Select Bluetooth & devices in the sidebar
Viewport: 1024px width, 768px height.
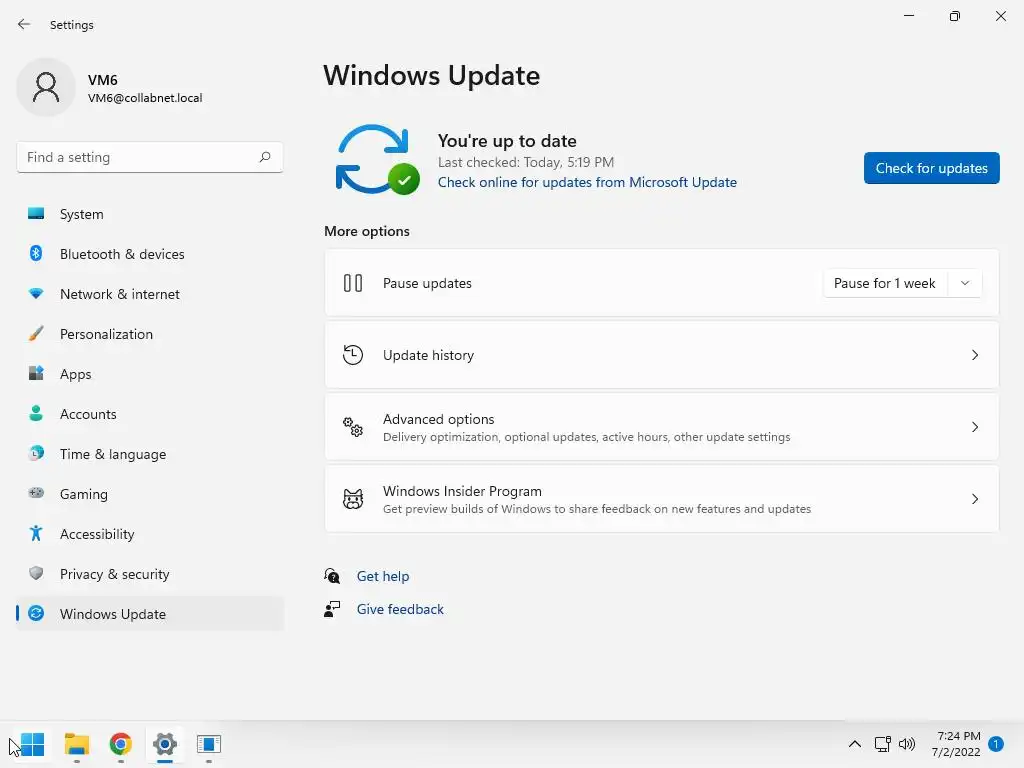150,253
